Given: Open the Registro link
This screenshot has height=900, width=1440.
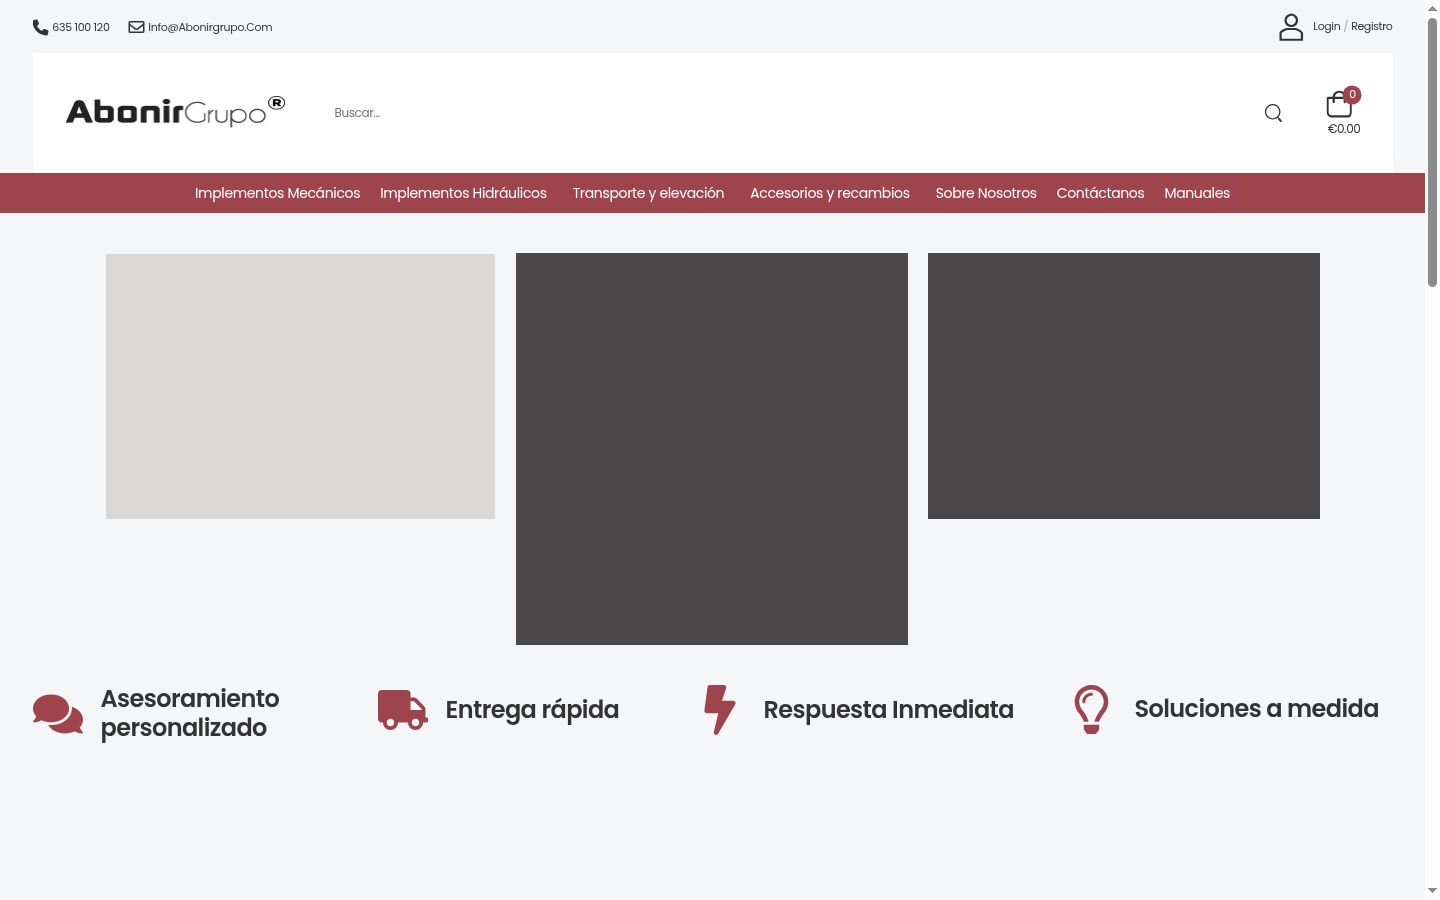Looking at the screenshot, I should tap(1371, 26).
